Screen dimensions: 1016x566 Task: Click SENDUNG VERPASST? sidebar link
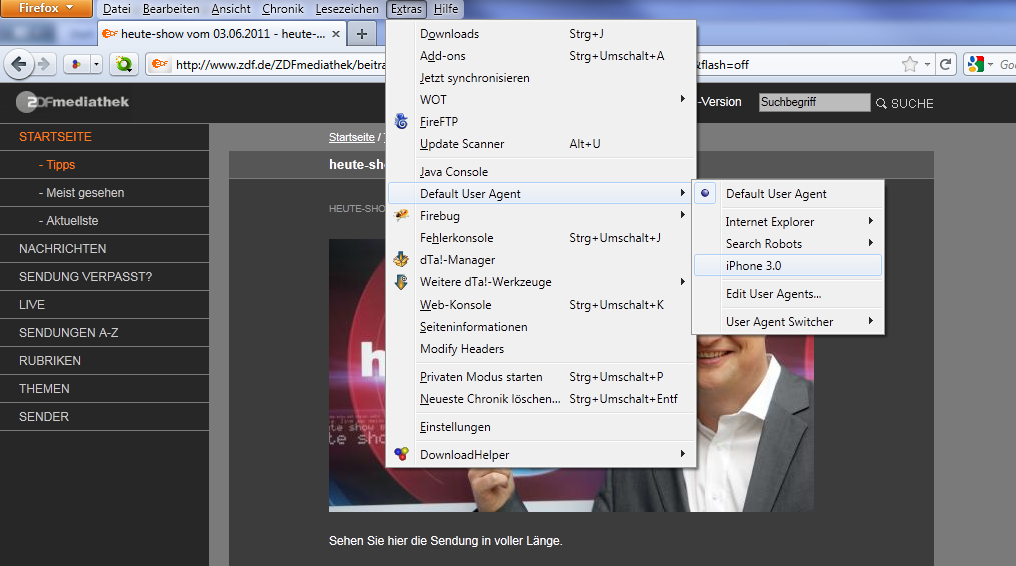tap(86, 277)
